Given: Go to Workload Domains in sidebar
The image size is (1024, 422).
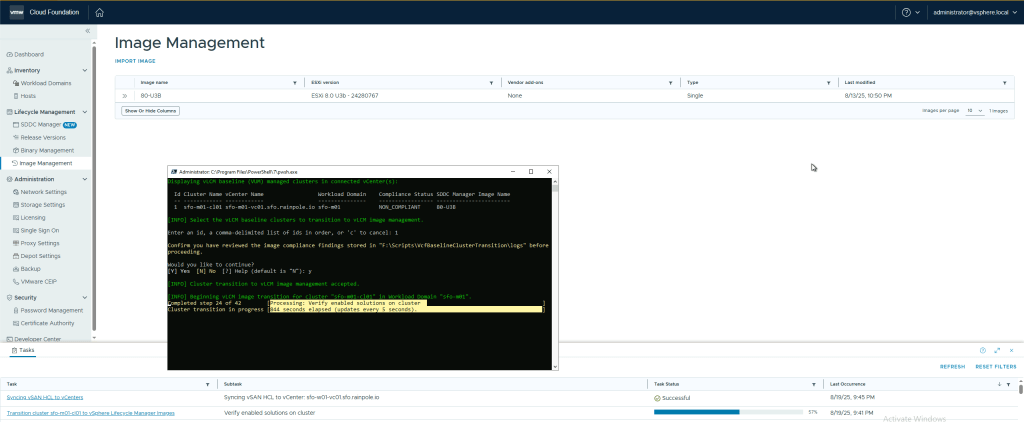Looking at the screenshot, I should point(47,83).
